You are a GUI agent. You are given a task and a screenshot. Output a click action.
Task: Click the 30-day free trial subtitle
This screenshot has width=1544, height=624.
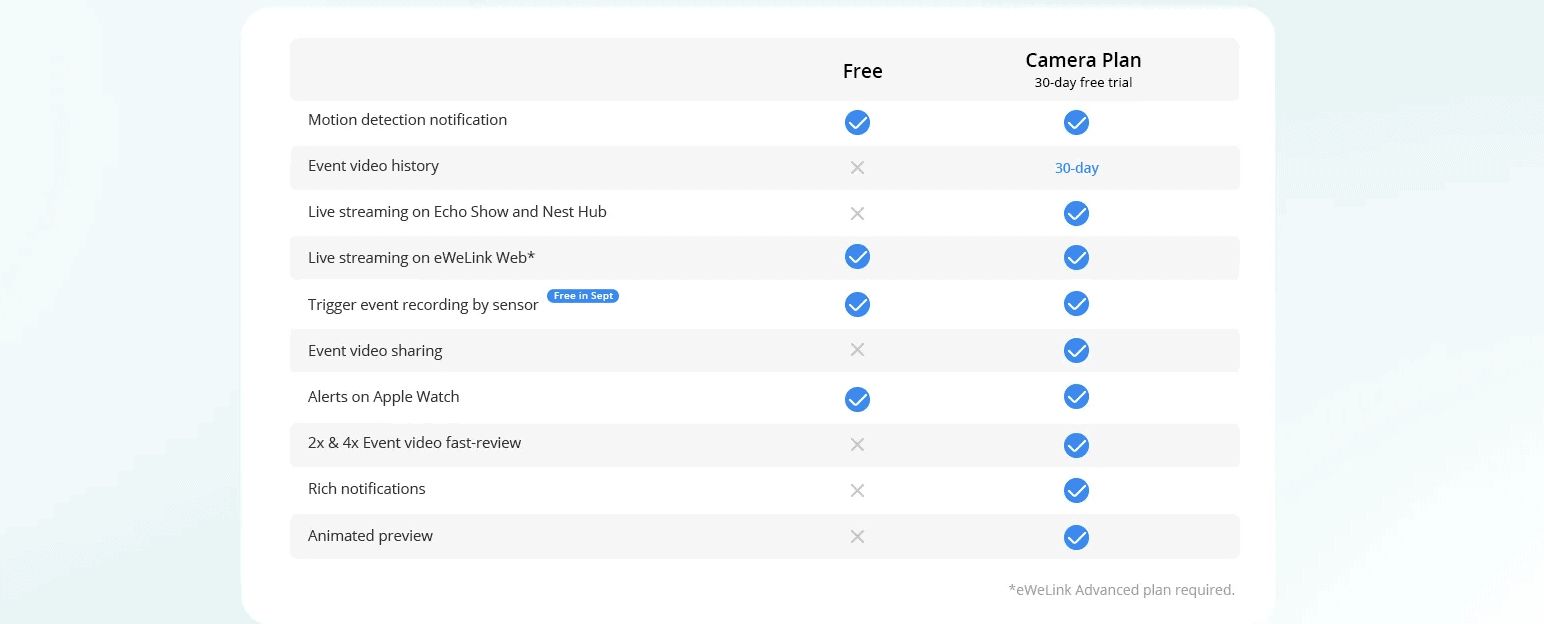[1083, 83]
